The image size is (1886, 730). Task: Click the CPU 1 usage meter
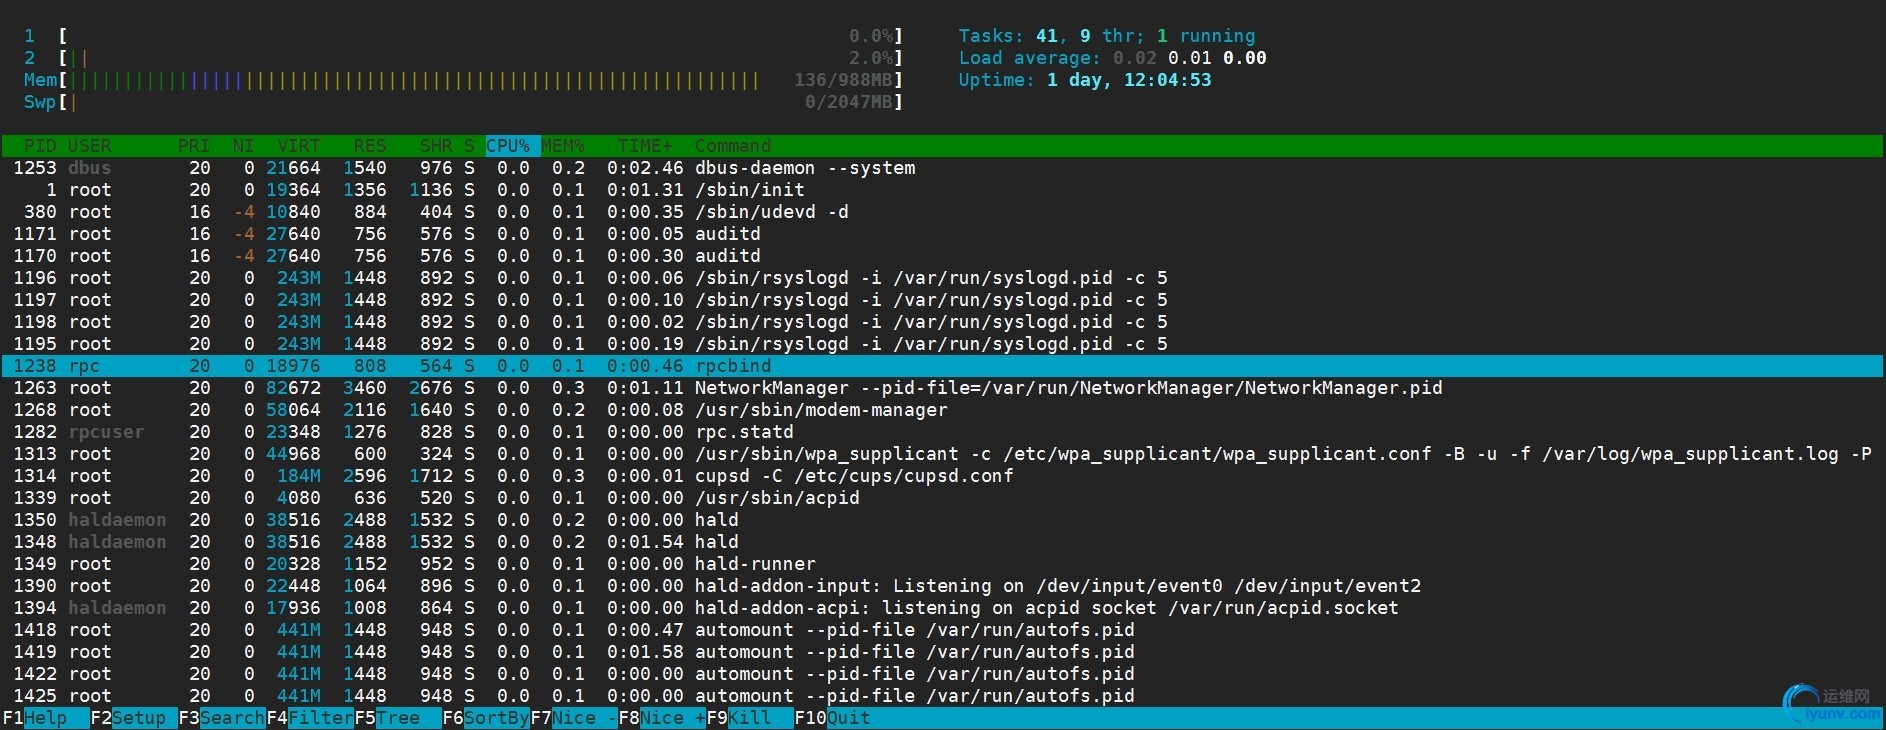click(463, 36)
